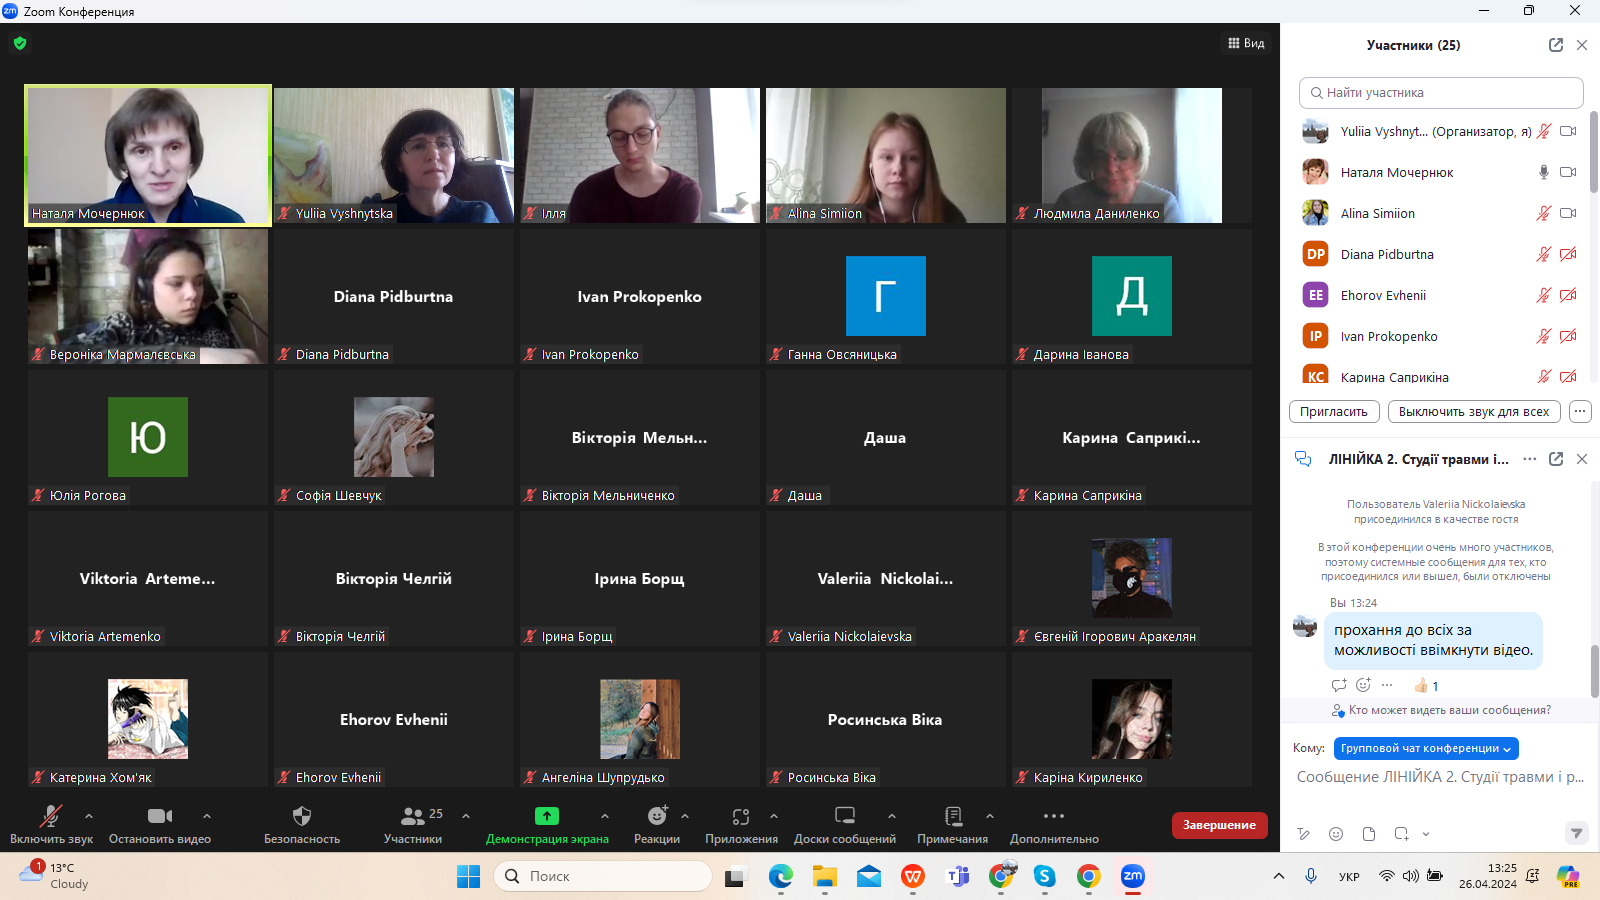The image size is (1600, 900).
Task: Open the Security shield icon
Action: coord(301,816)
